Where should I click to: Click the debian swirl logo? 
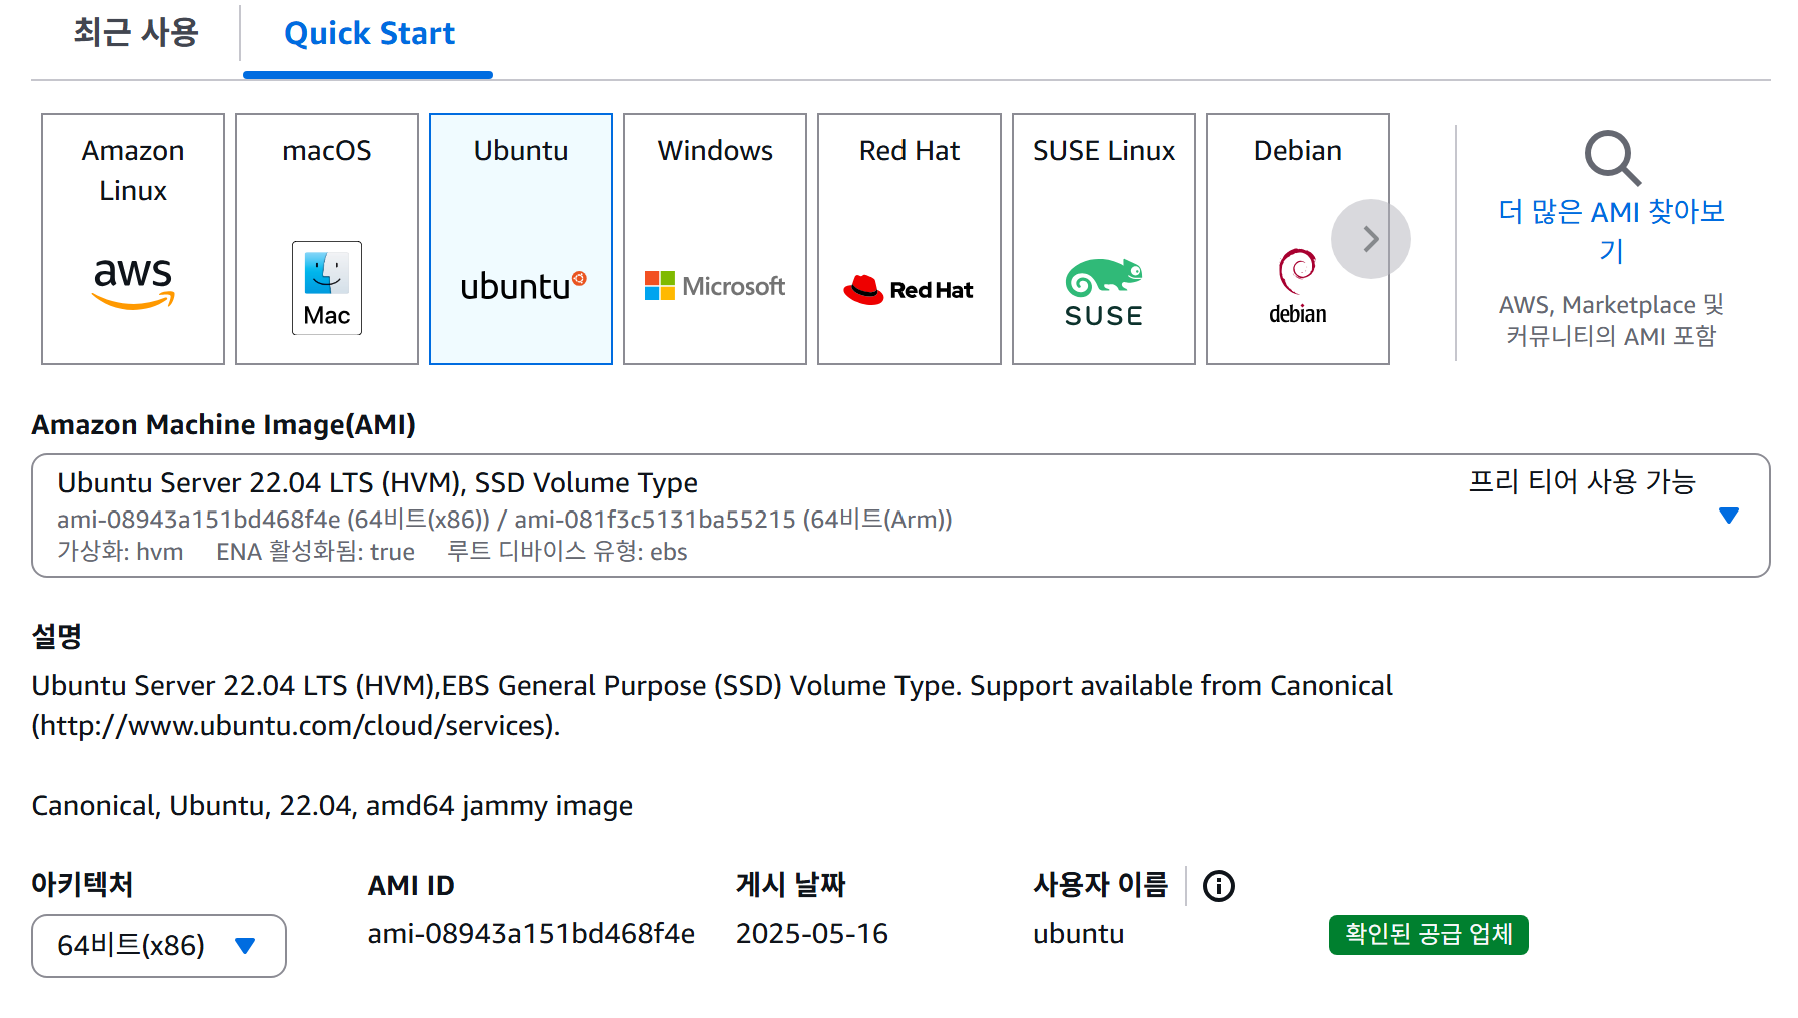tap(1297, 287)
